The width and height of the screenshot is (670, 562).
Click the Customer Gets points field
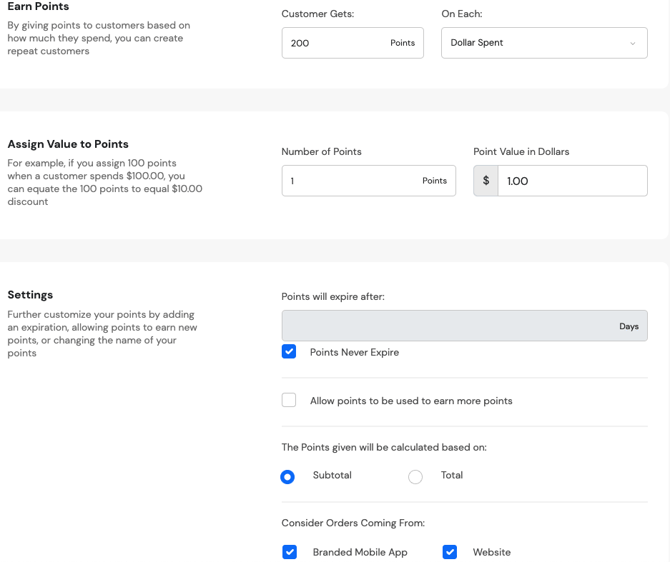(335, 43)
